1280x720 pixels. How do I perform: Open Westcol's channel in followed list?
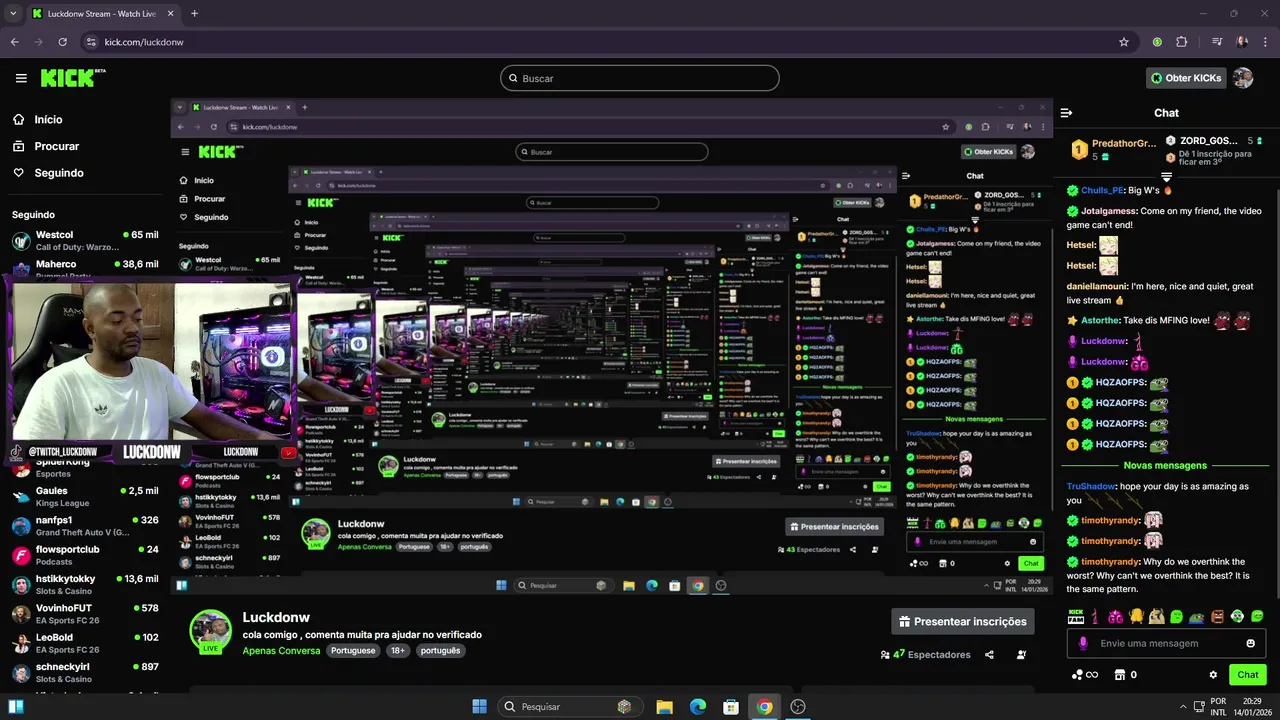tap(85, 241)
